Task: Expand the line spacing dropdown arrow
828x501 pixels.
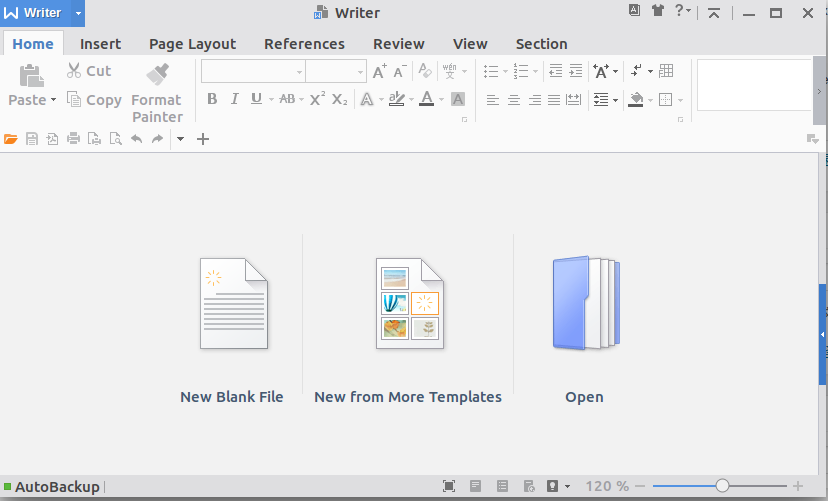Action: pyautogui.click(x=616, y=100)
